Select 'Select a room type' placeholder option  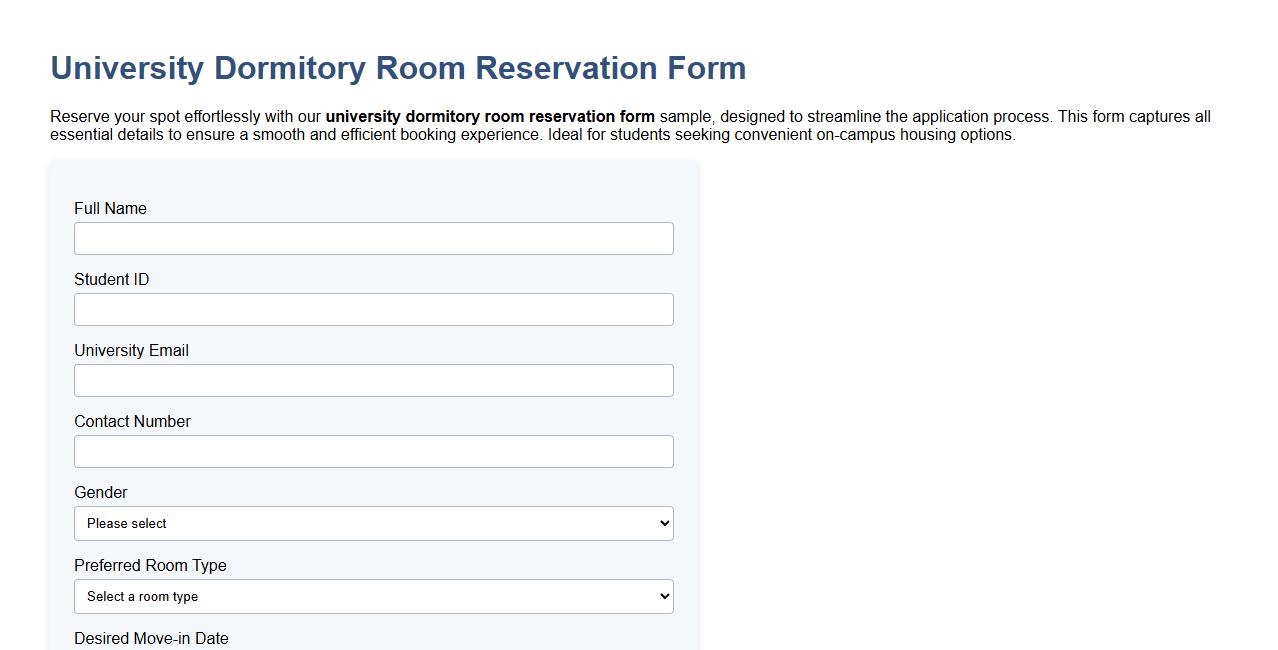click(x=373, y=596)
